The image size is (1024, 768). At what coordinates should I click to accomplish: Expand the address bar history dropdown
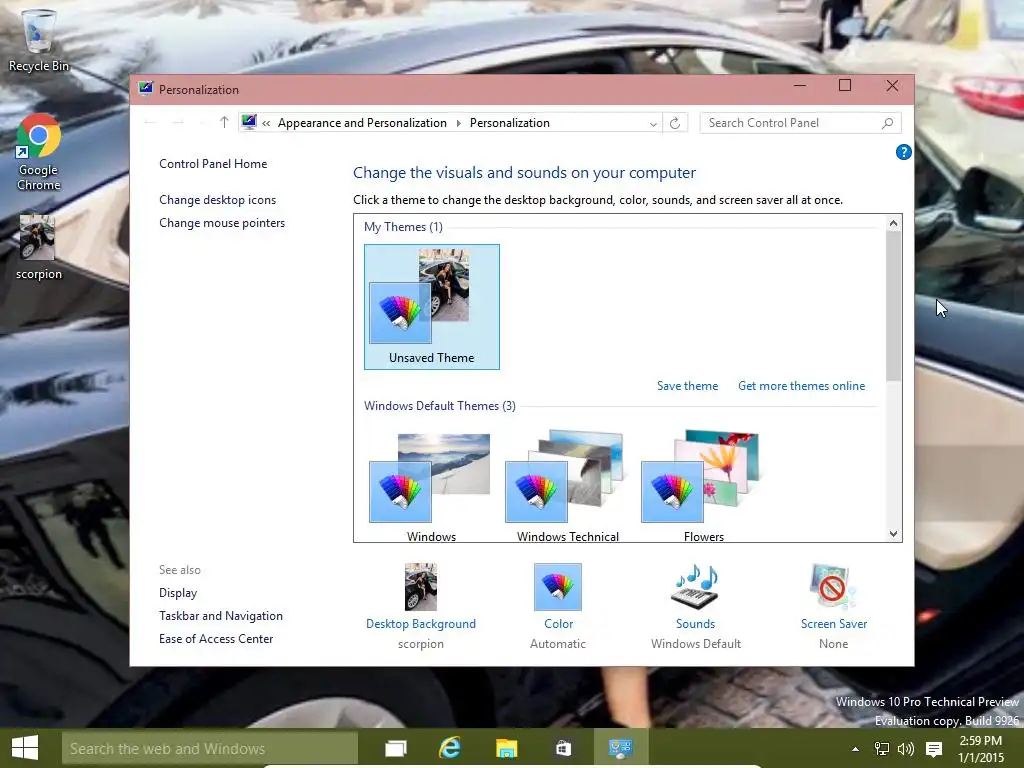(x=653, y=123)
